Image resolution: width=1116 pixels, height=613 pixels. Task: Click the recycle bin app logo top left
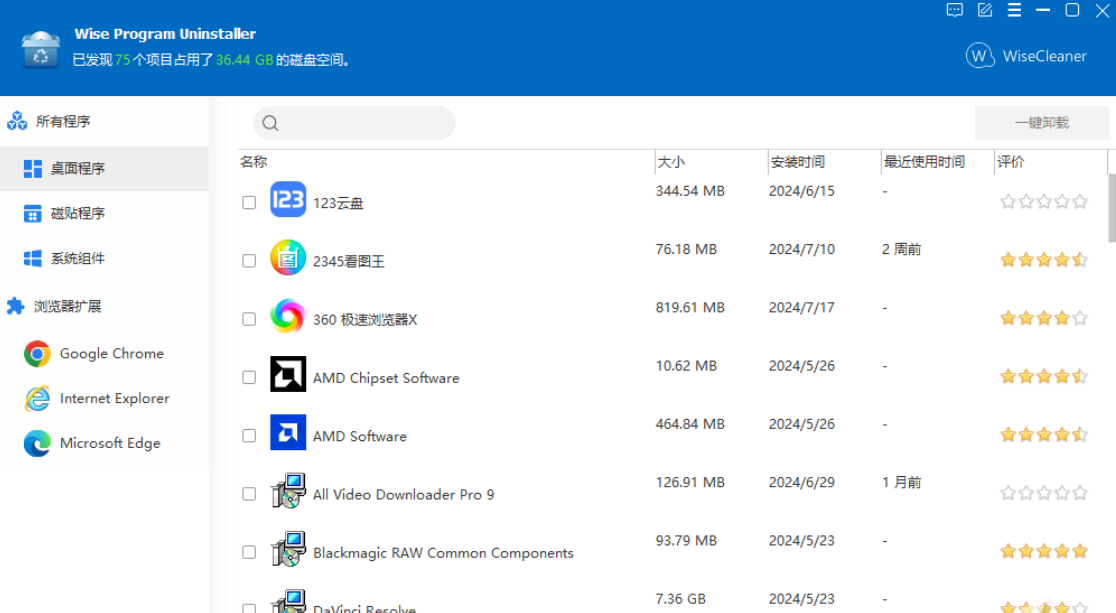(x=39, y=47)
